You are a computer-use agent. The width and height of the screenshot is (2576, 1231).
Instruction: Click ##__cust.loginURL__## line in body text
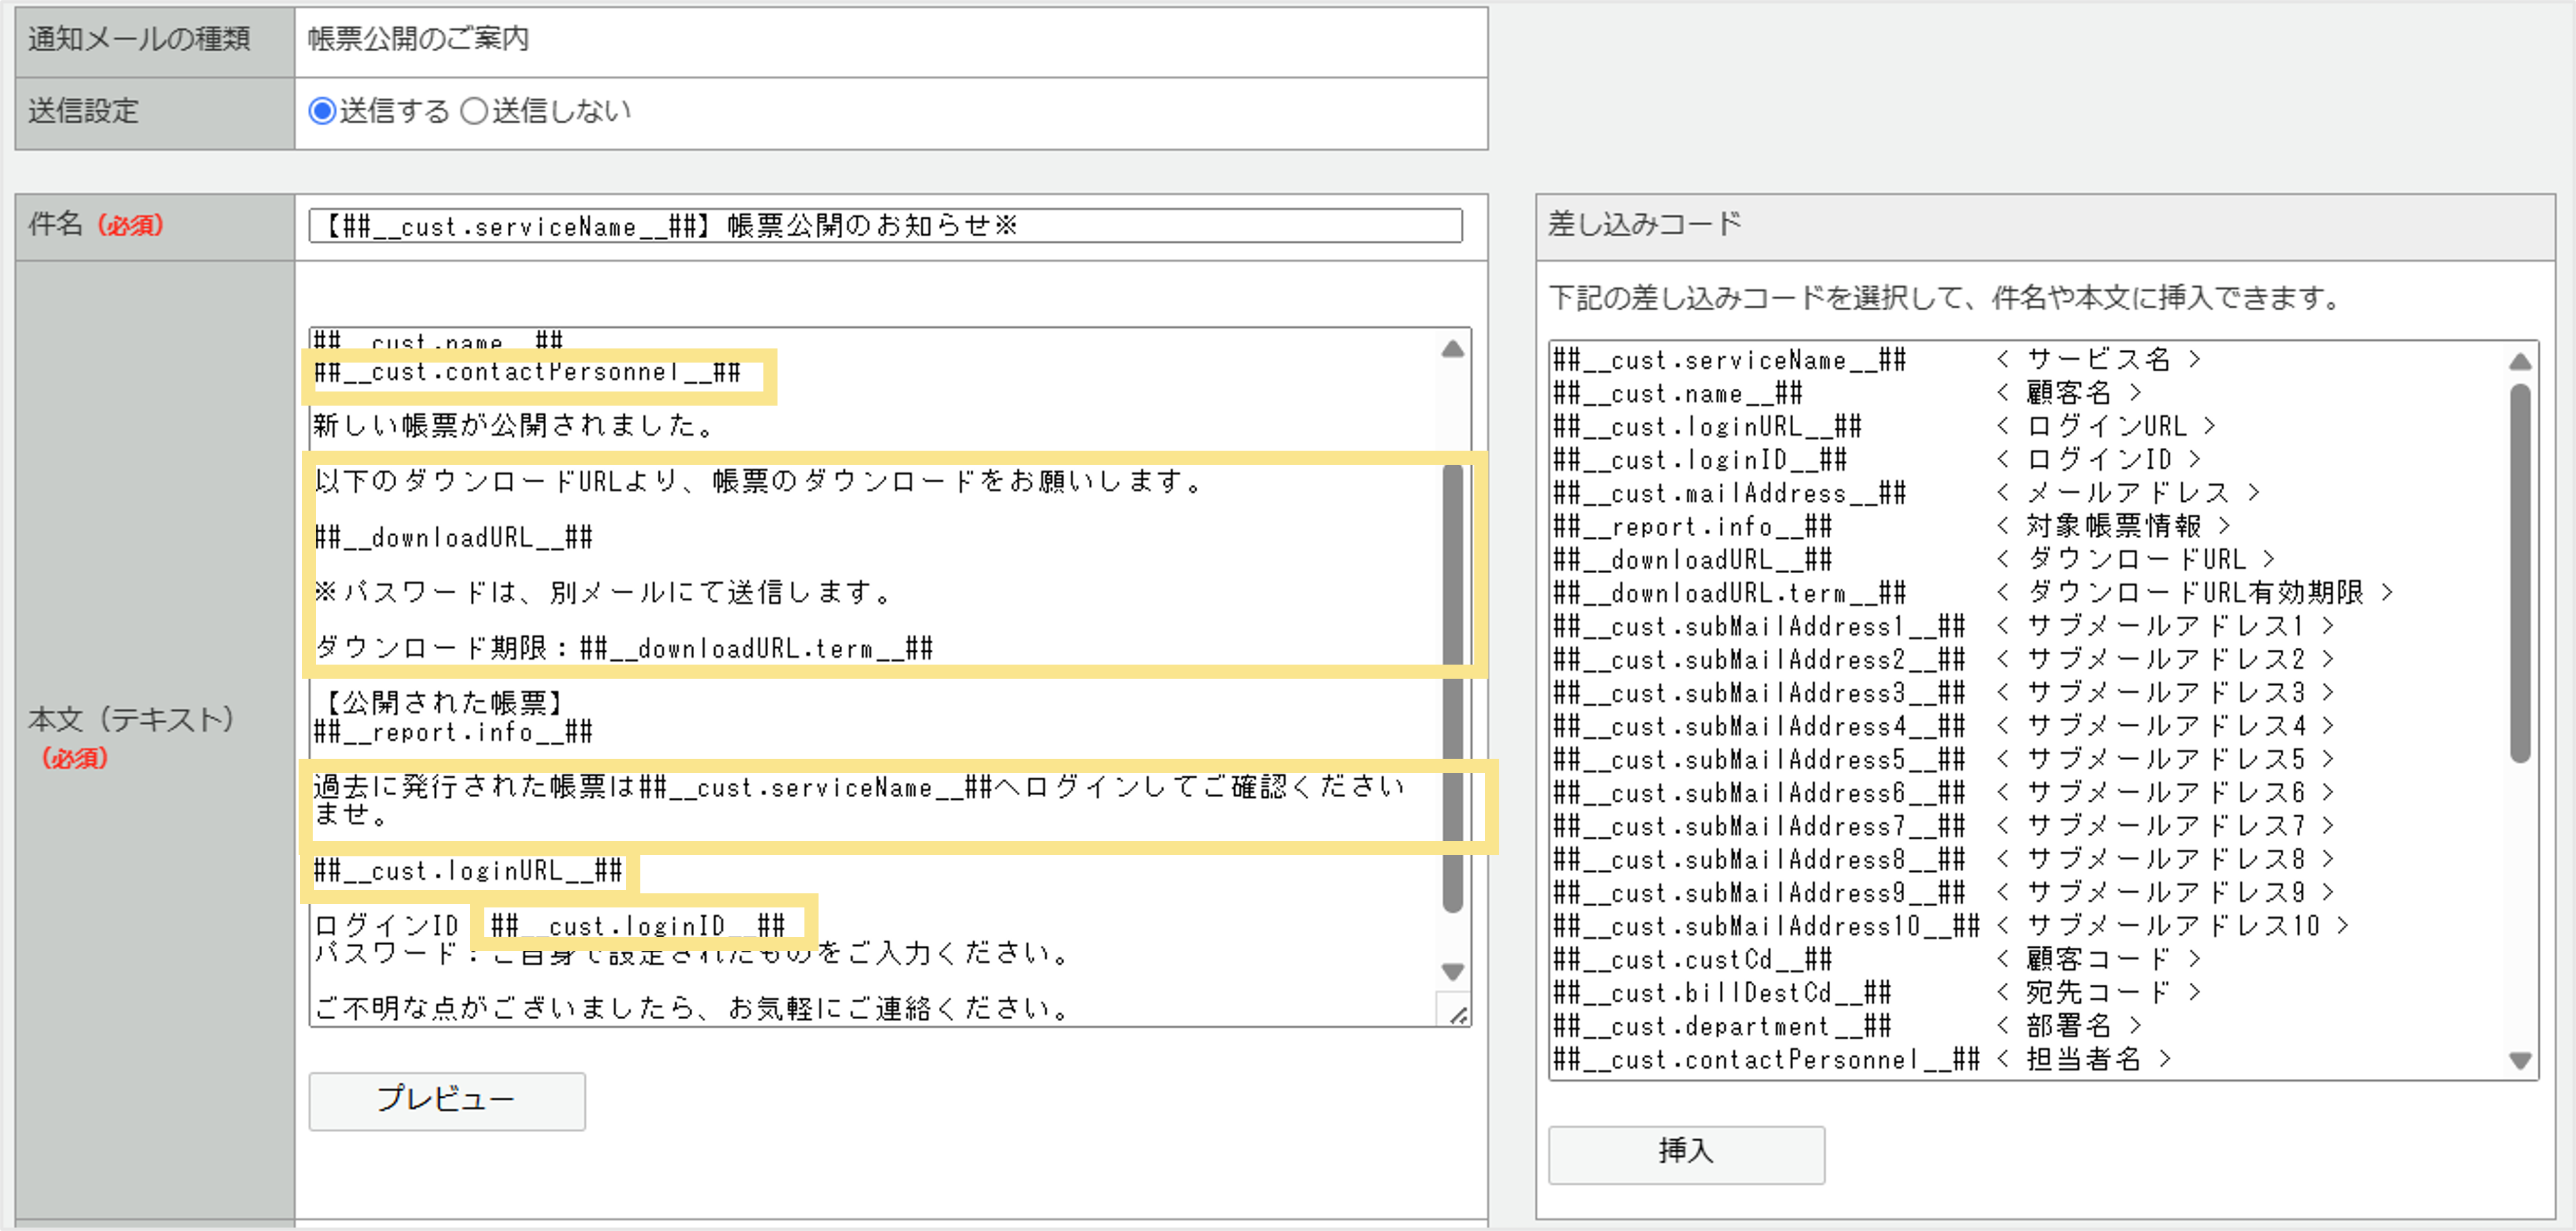(468, 871)
